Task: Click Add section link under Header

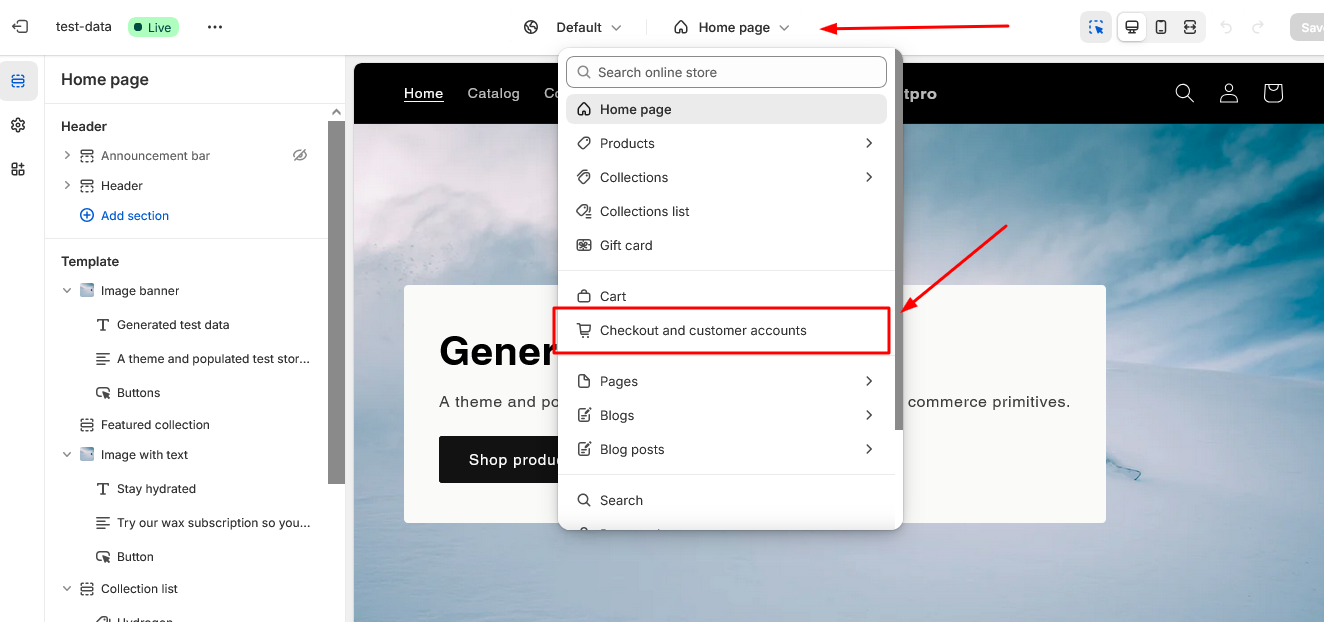Action: click(124, 215)
